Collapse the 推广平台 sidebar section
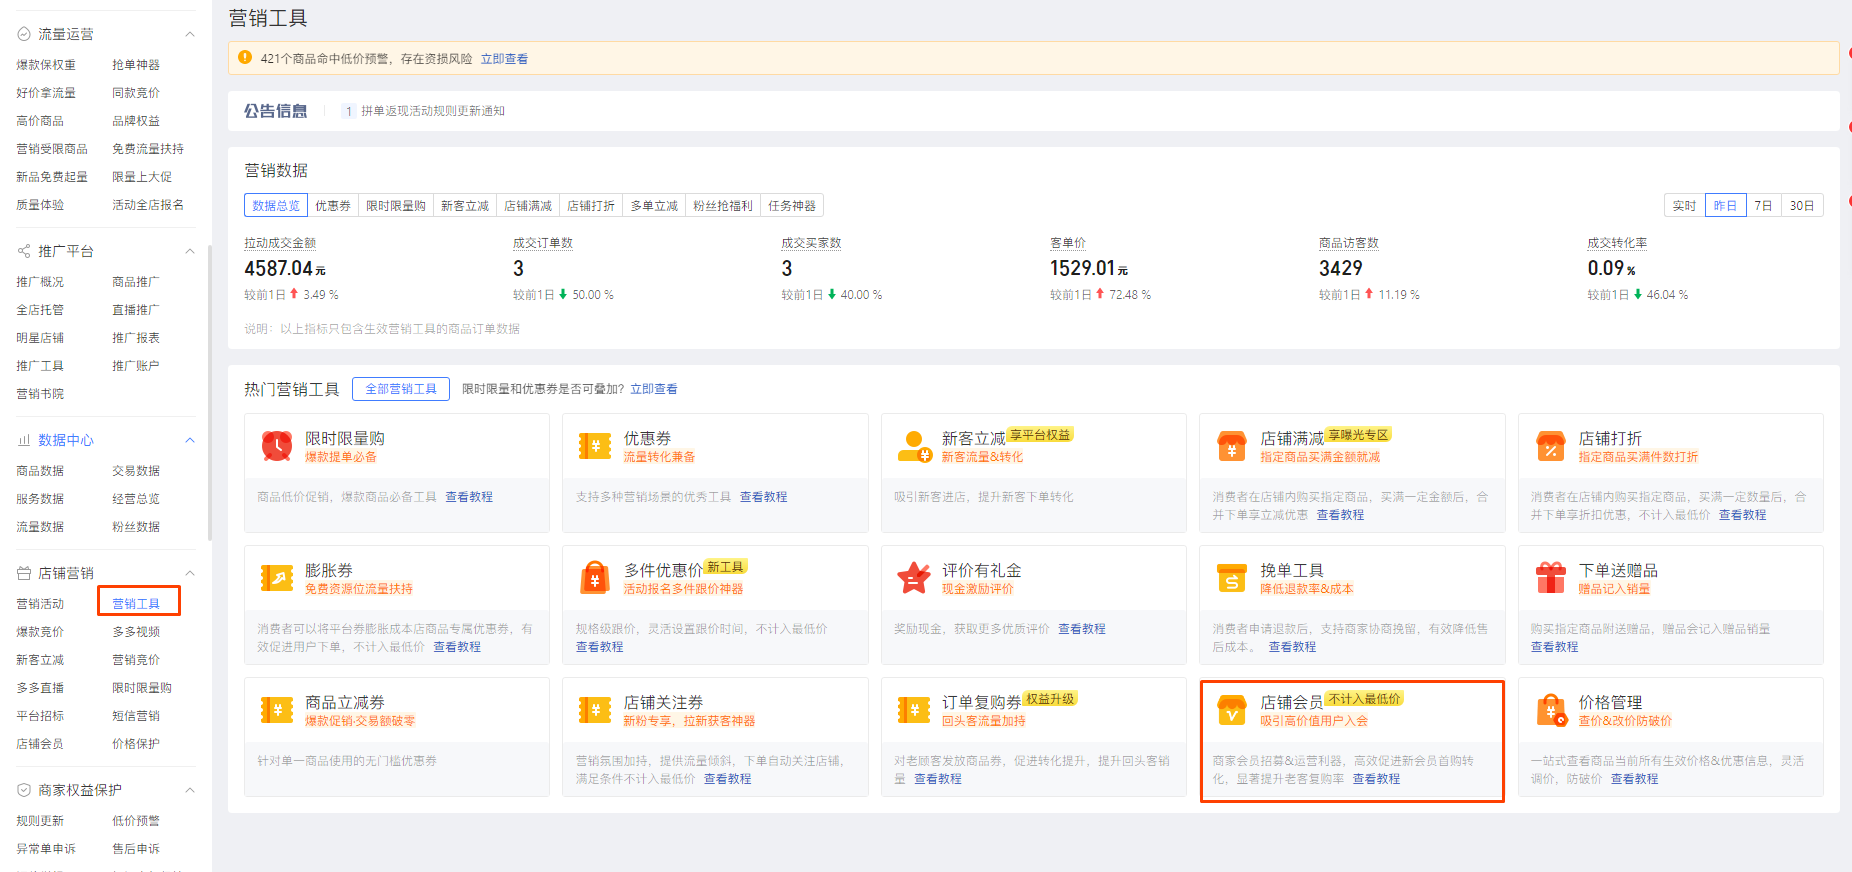The image size is (1852, 872). coord(190,251)
